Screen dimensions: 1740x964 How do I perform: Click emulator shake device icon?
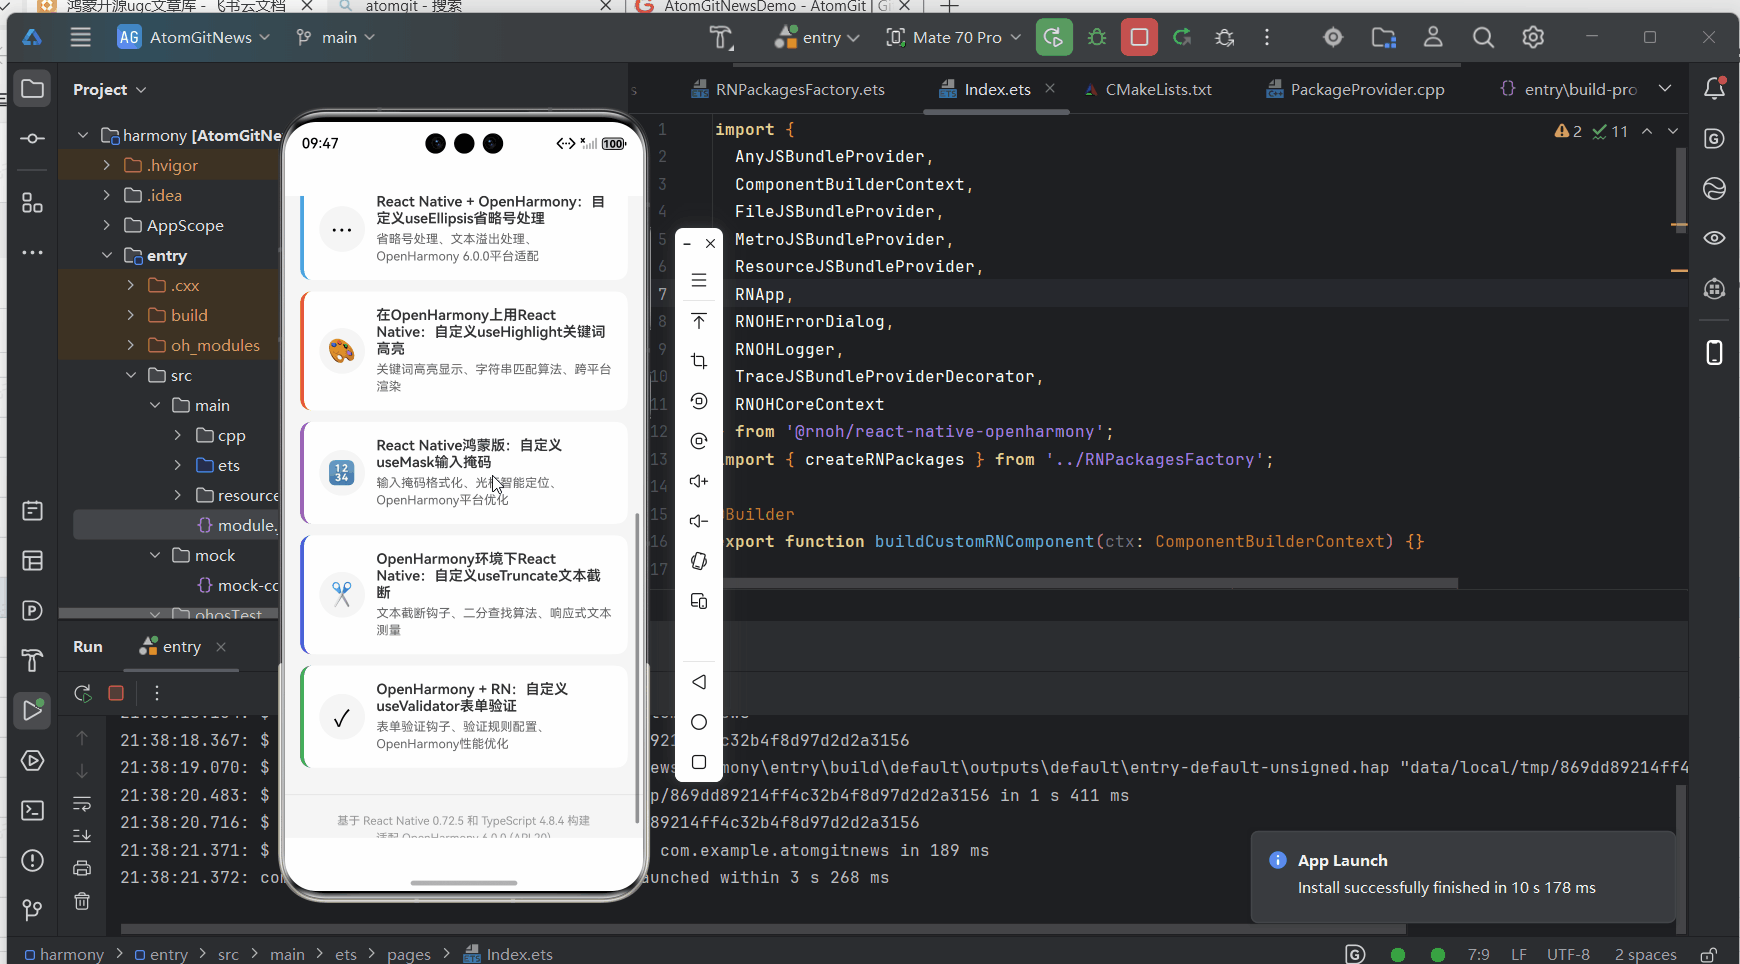click(x=699, y=561)
